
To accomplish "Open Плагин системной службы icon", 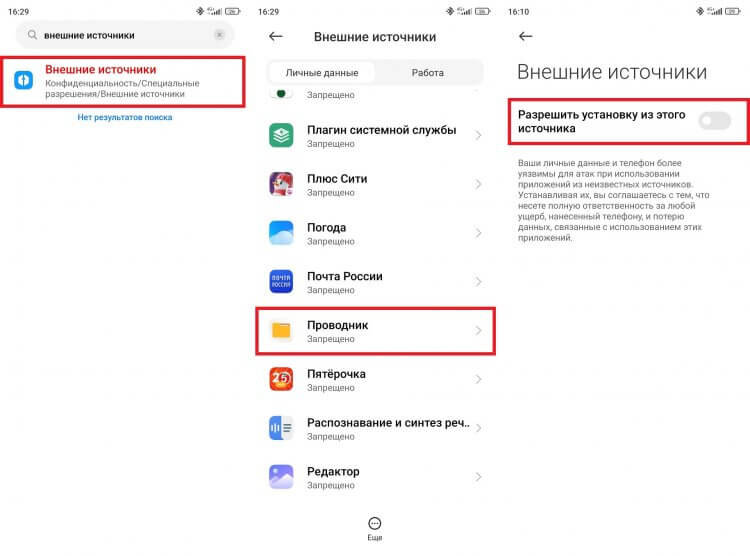I will click(281, 135).
